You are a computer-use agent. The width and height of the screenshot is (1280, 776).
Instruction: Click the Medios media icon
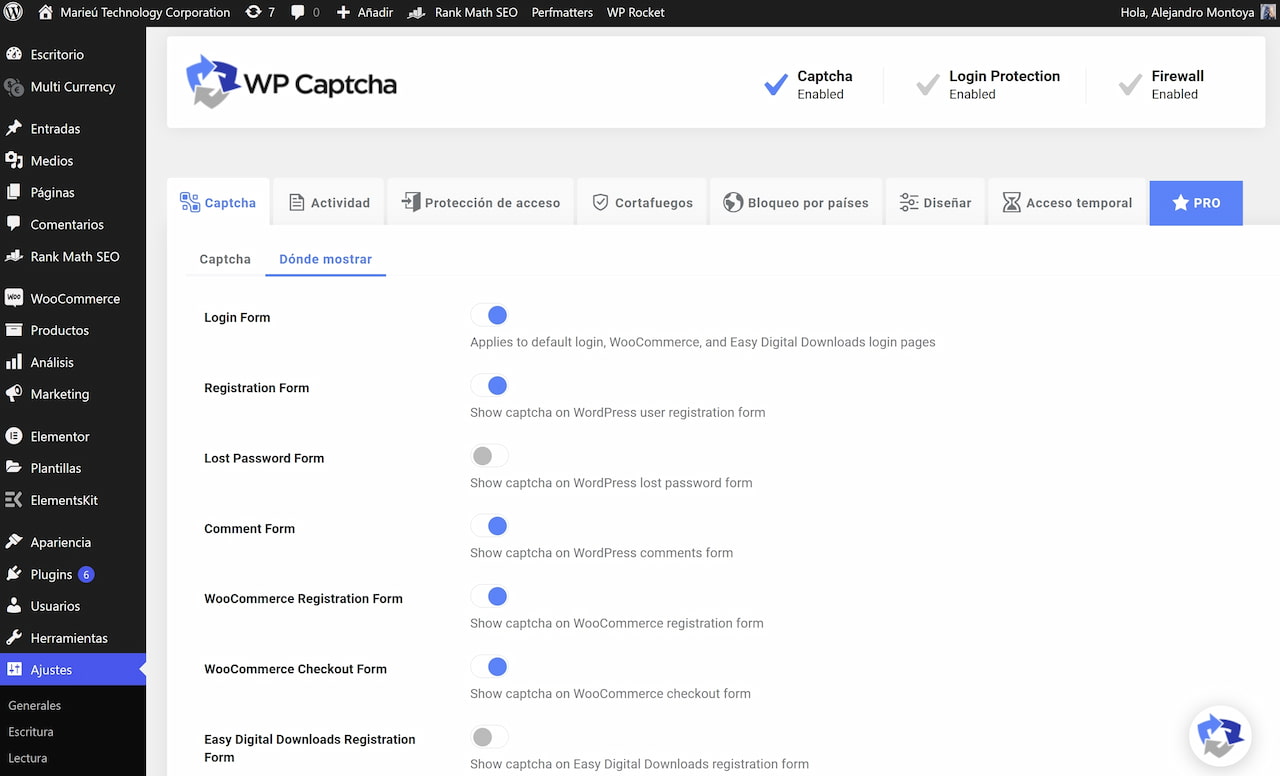[x=14, y=160]
